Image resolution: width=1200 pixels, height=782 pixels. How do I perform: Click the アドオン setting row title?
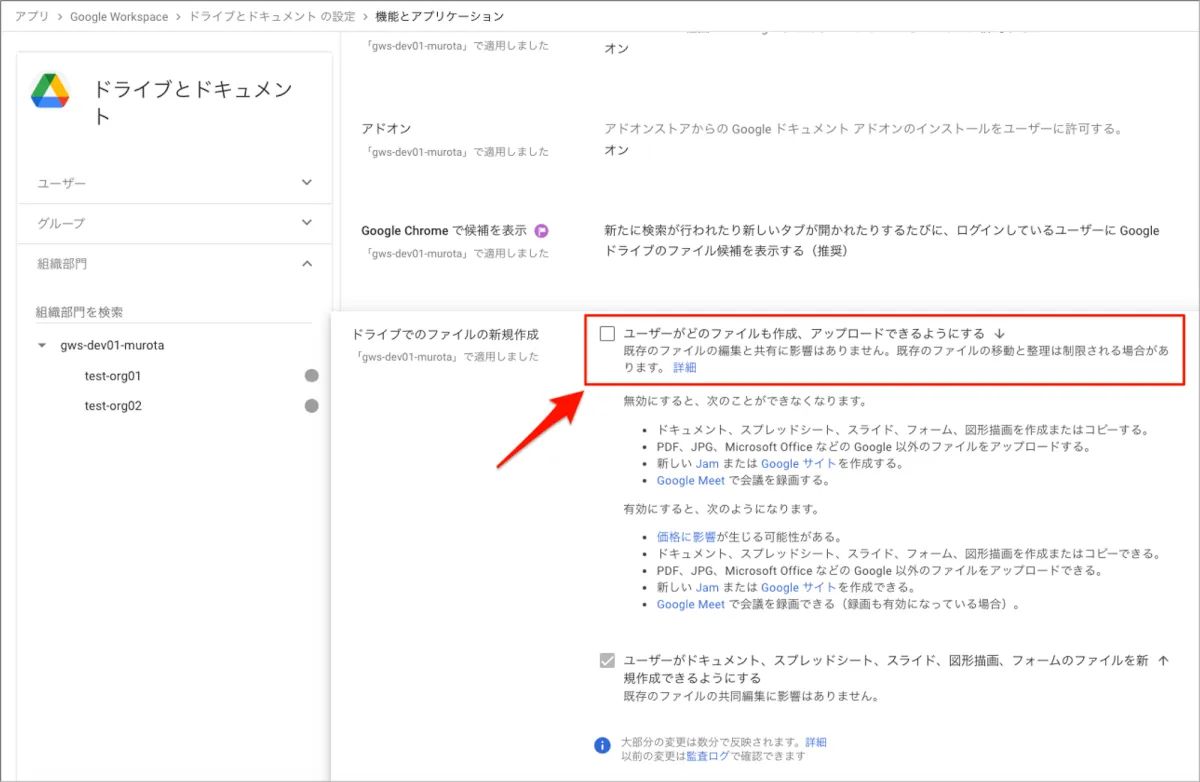(x=386, y=129)
